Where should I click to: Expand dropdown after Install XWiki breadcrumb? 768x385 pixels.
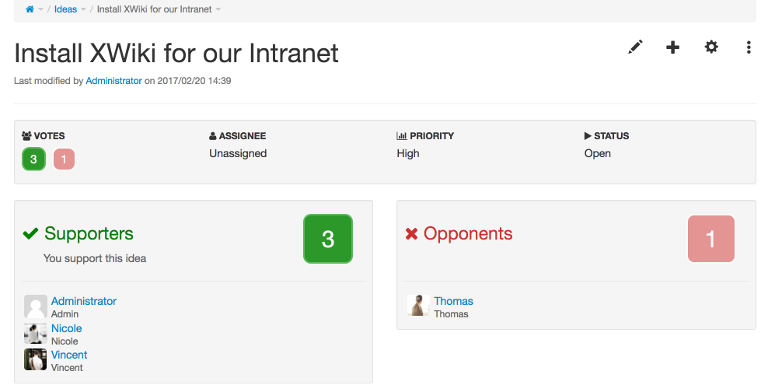218,9
